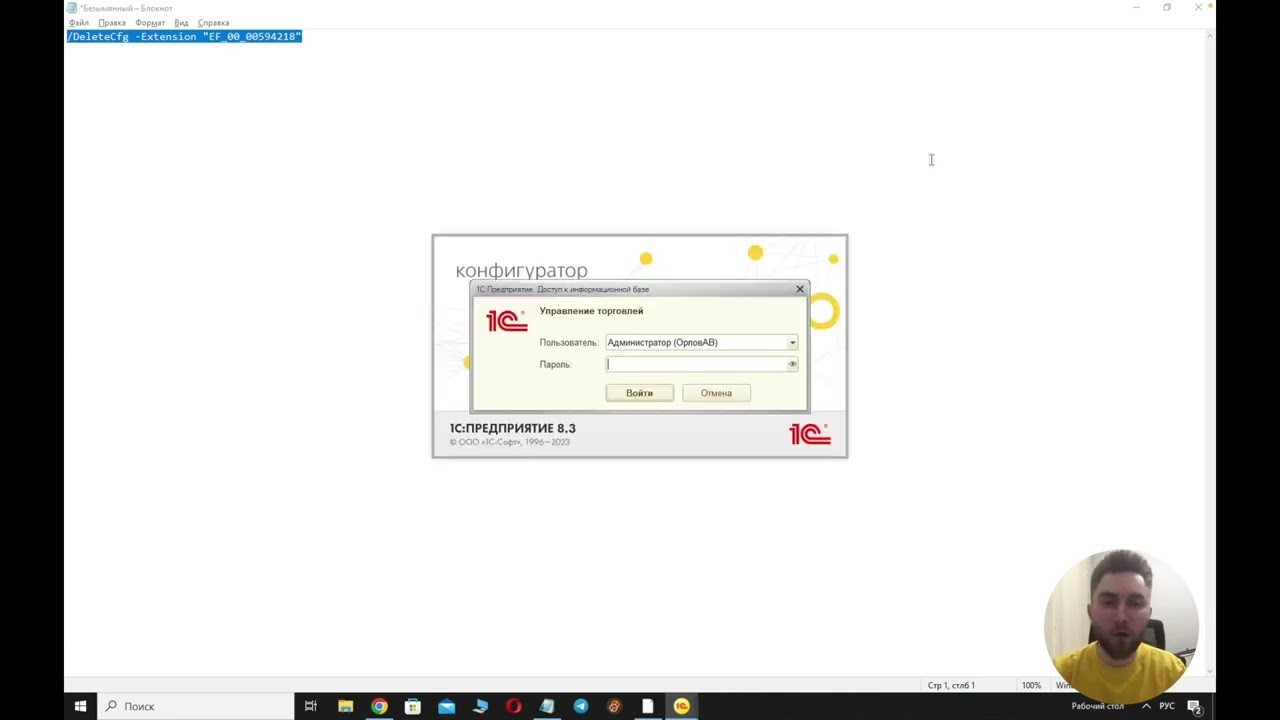Open the Пользователь user dropdown list
This screenshot has height=720, width=1280.
[x=792, y=343]
